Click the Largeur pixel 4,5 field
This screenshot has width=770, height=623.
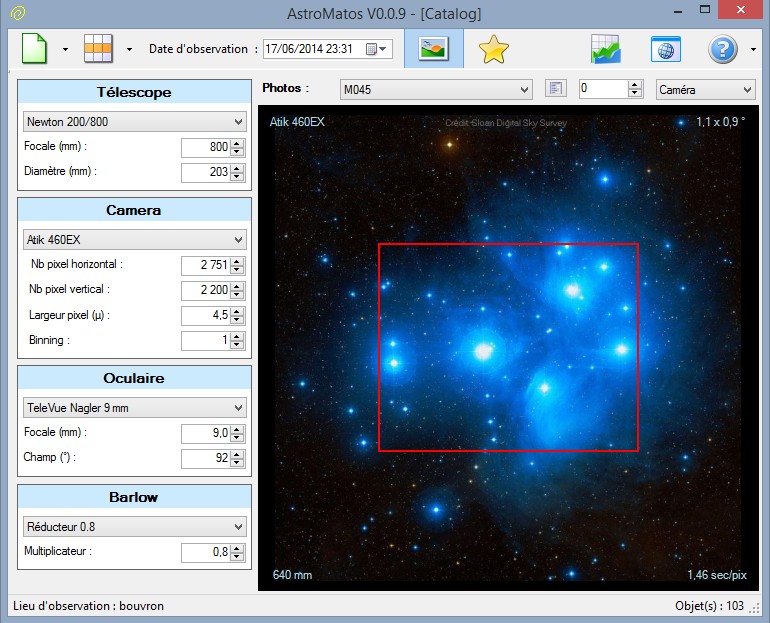(x=205, y=315)
